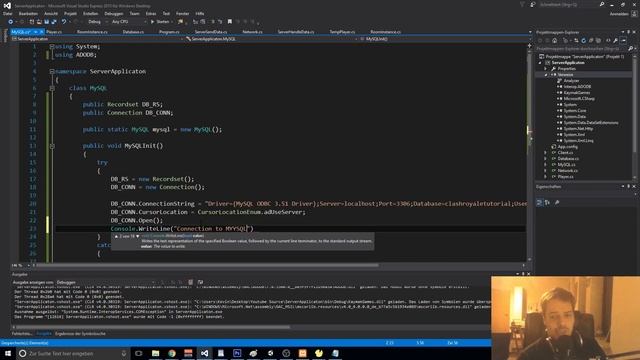Open the Any CPU platform dropdown
The height and width of the screenshot is (360, 640).
(128, 22)
